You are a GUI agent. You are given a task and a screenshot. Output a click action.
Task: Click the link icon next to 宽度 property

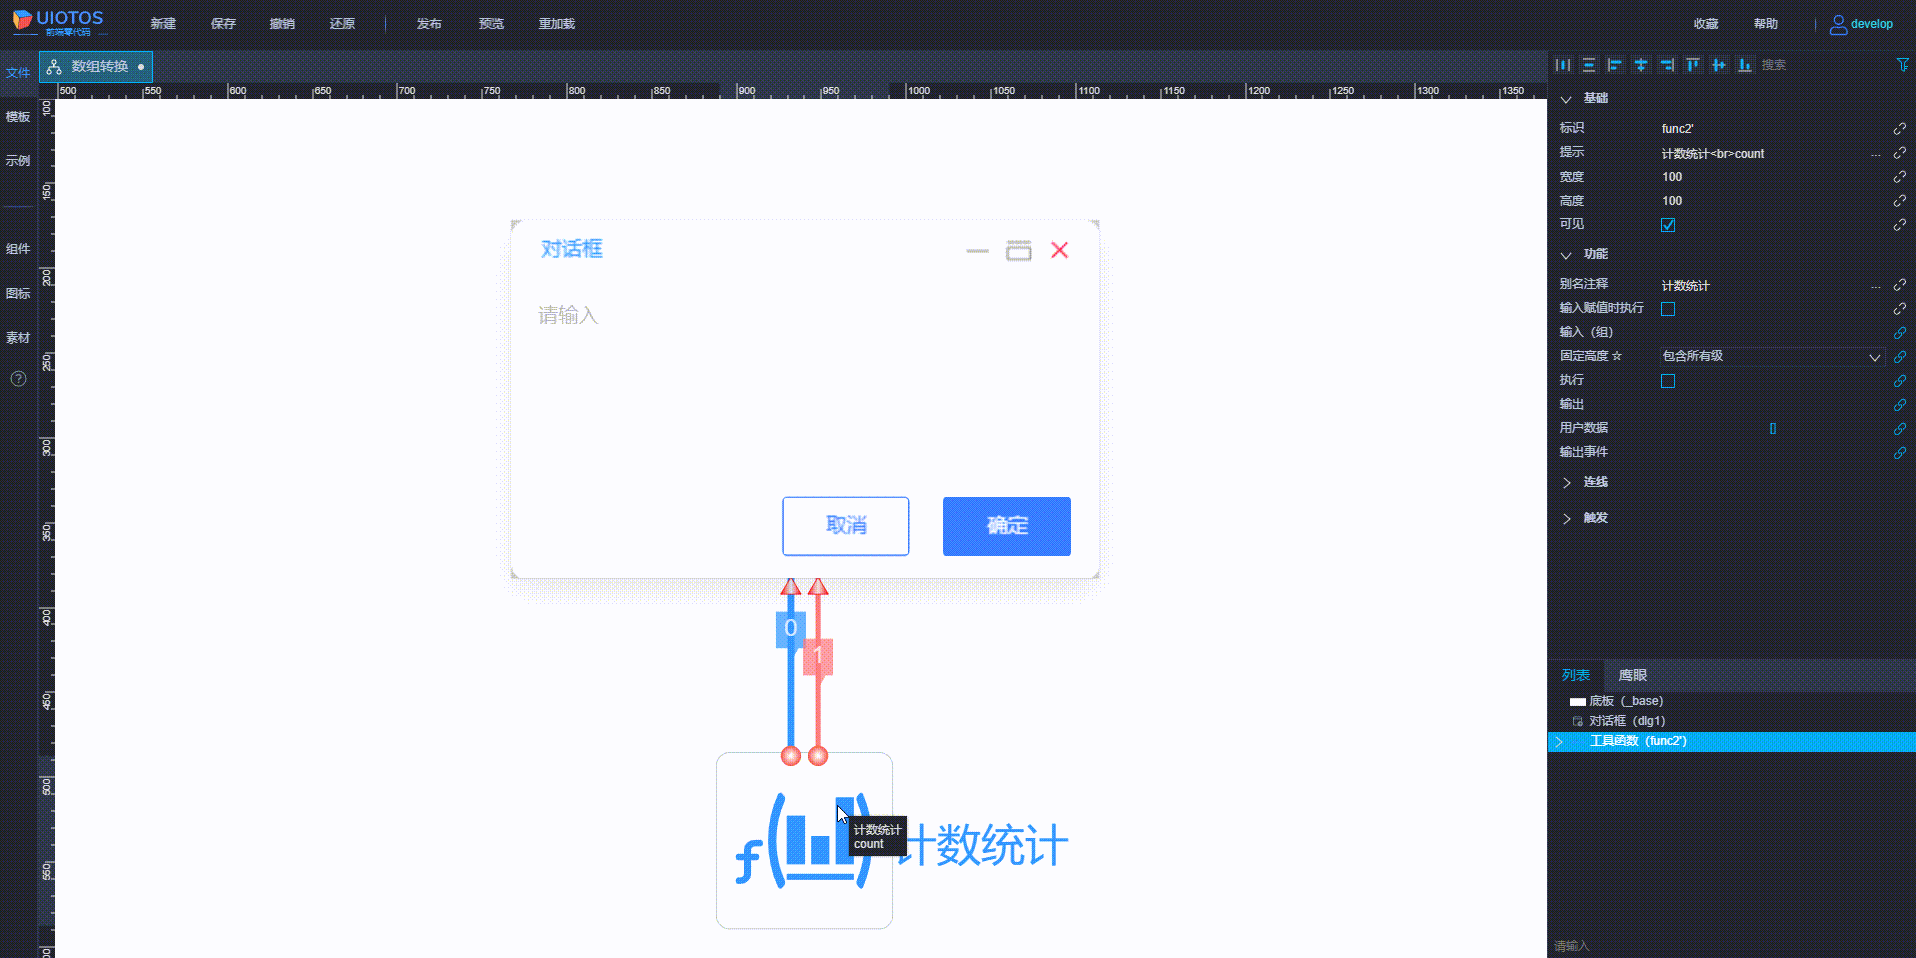[1899, 177]
